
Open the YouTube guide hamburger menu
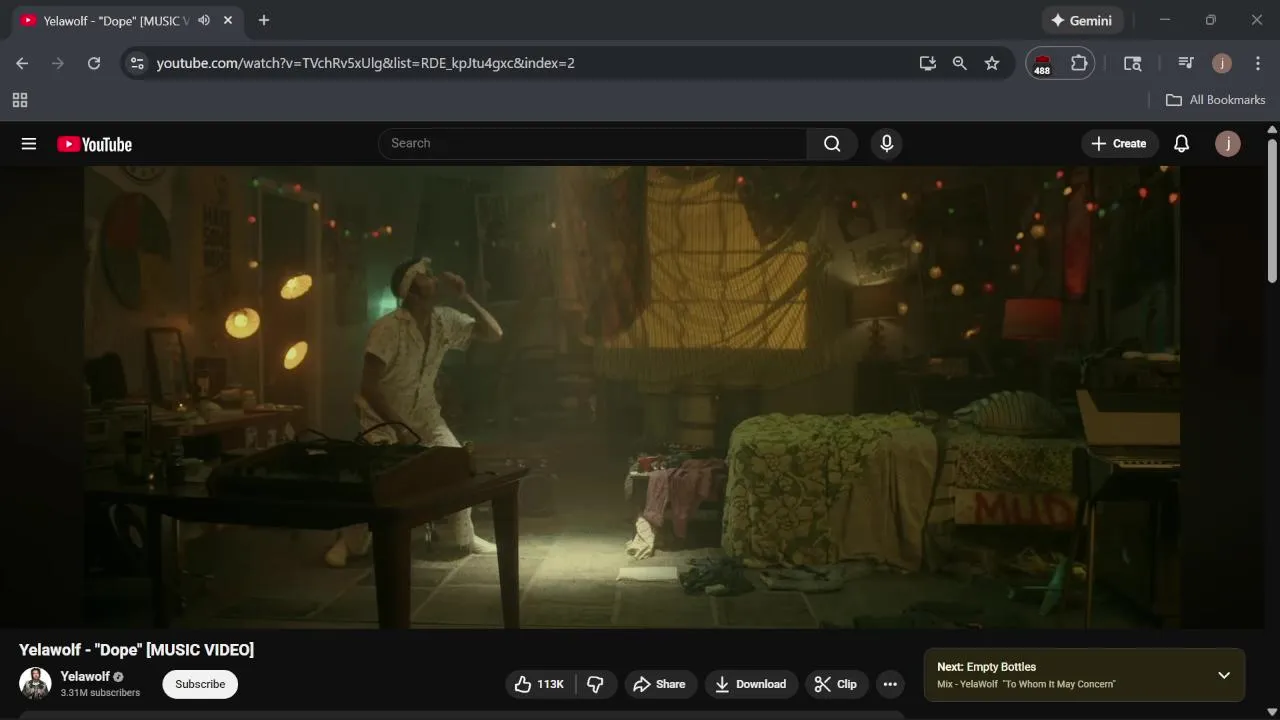coord(29,144)
